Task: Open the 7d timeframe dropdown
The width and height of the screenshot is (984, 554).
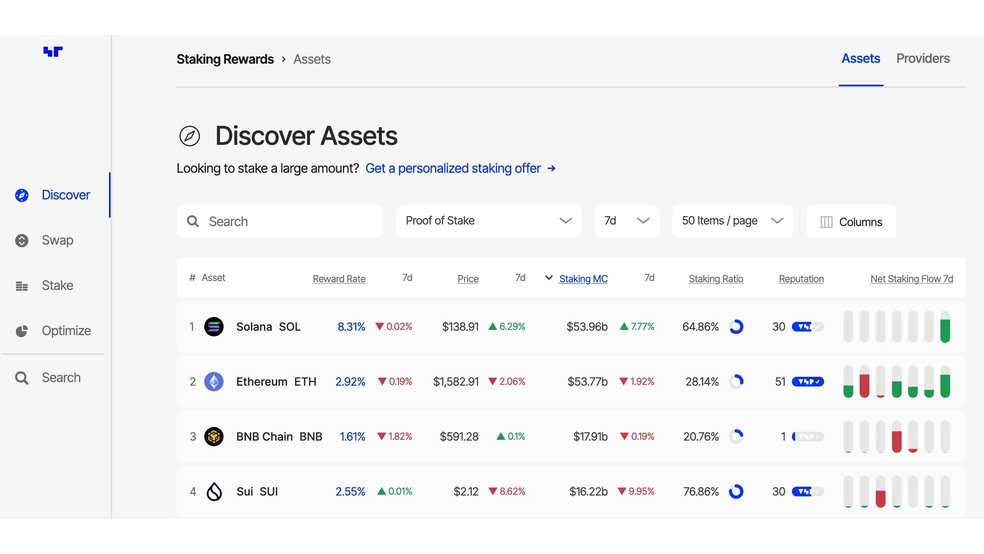Action: point(627,221)
